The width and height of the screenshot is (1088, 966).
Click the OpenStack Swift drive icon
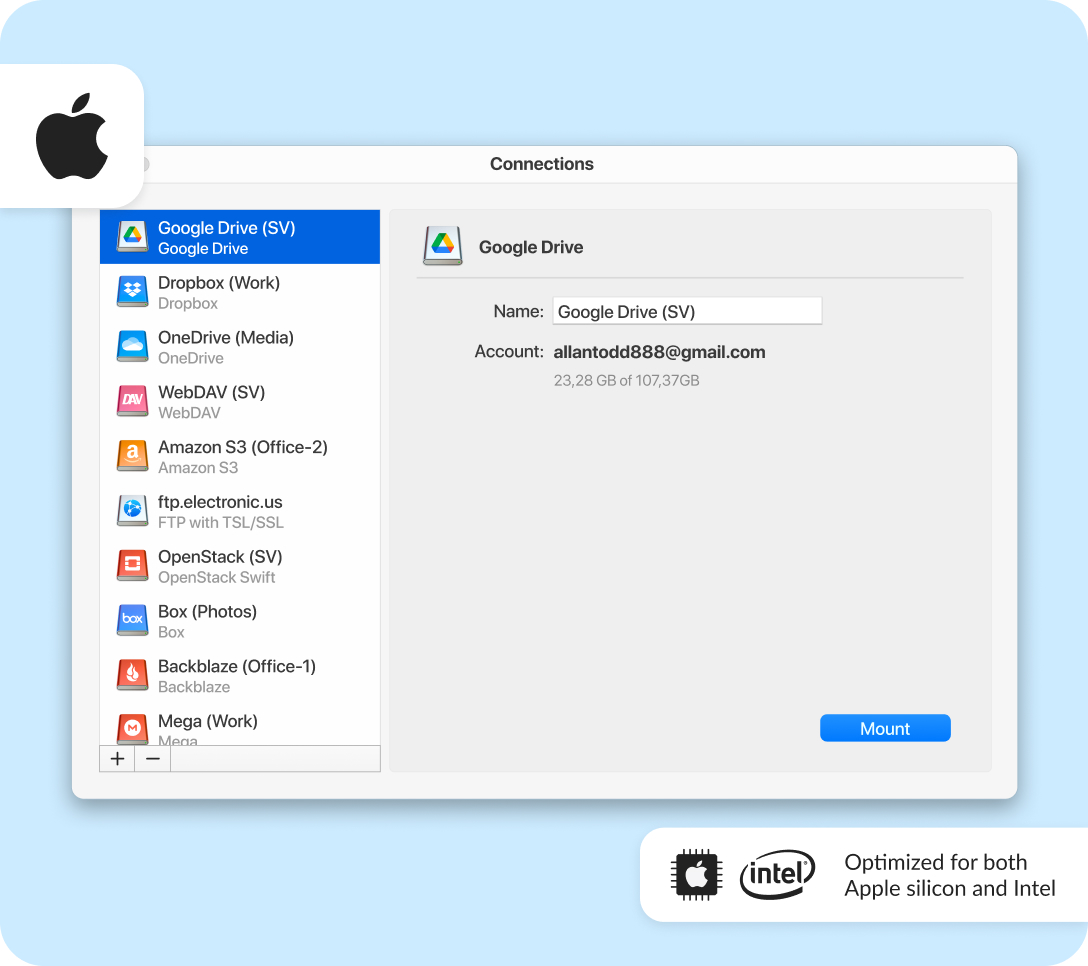coord(133,566)
